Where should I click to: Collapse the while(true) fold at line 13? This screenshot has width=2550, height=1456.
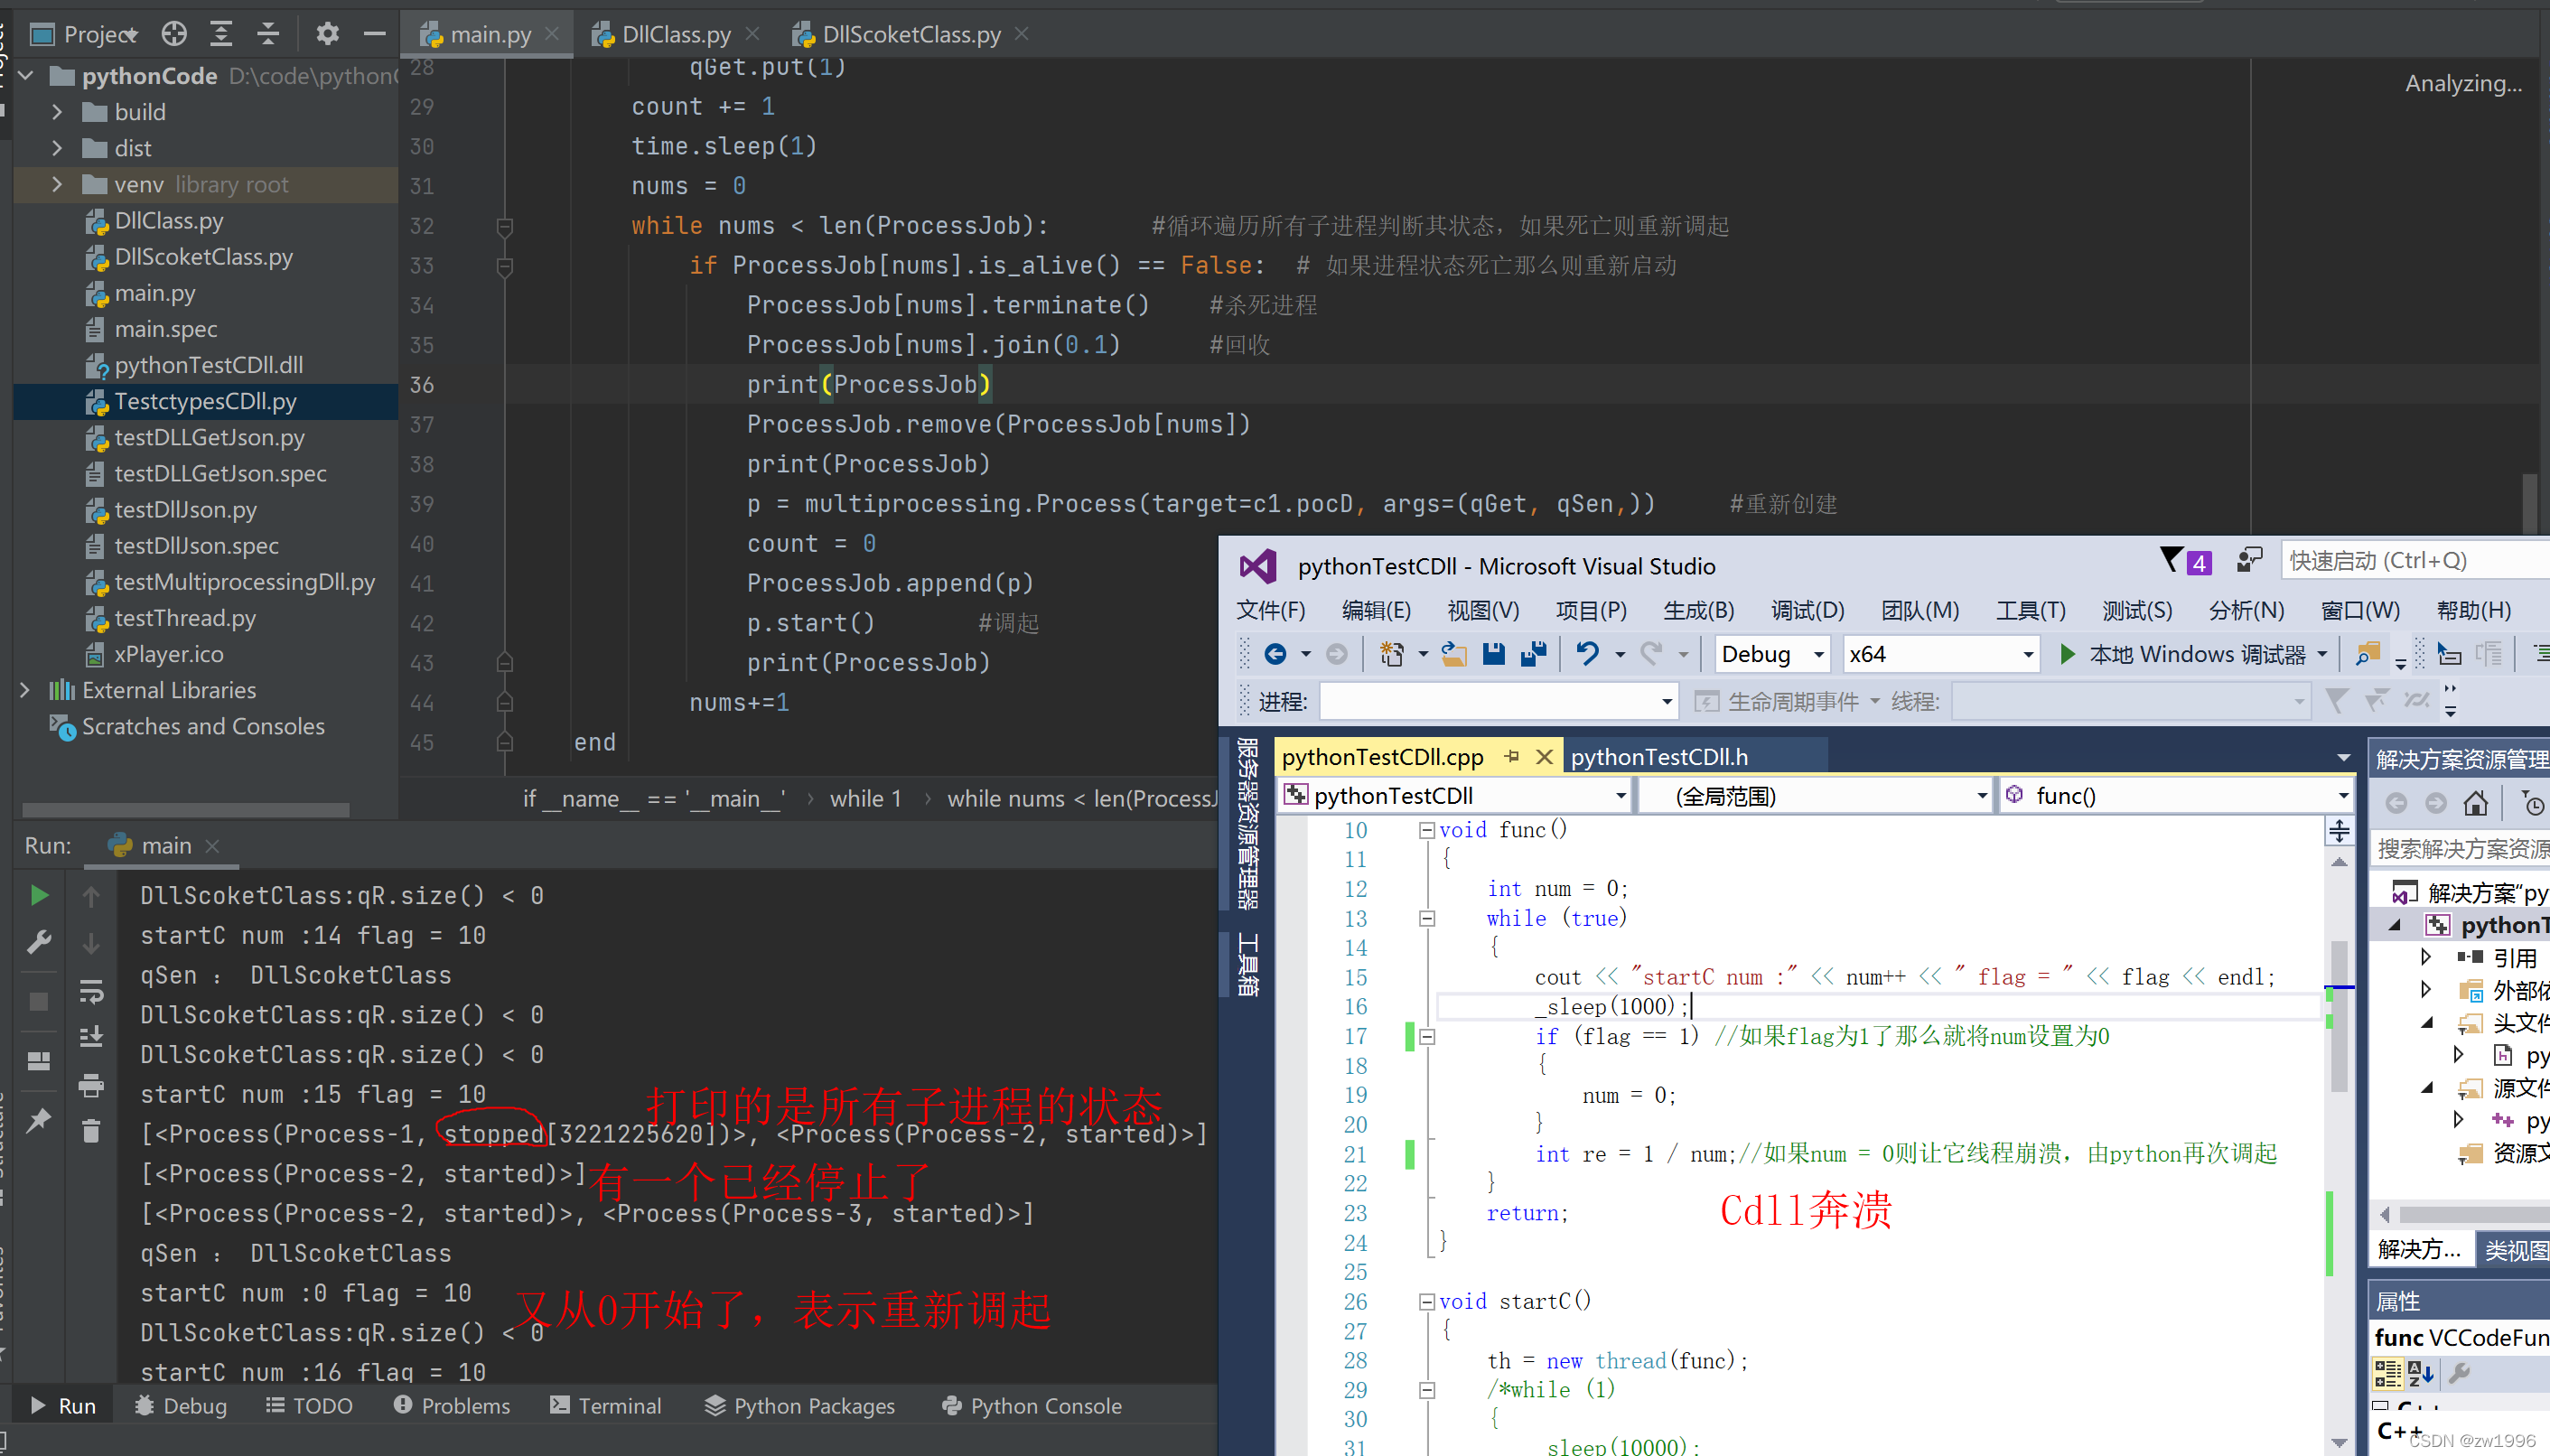(1427, 918)
